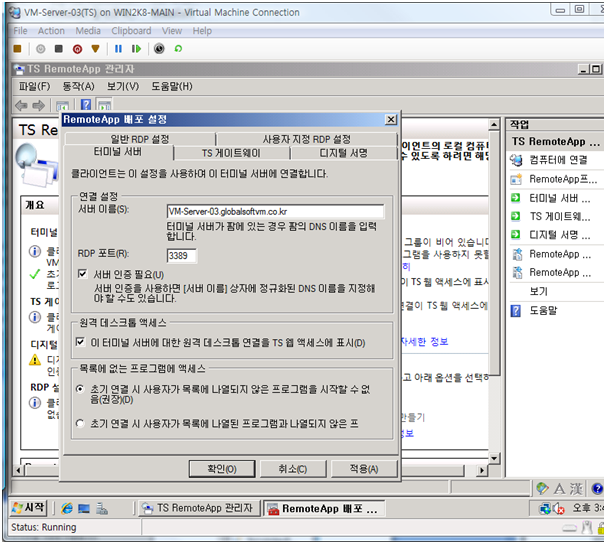Open the Media menu
The width and height of the screenshot is (606, 544).
tap(88, 31)
